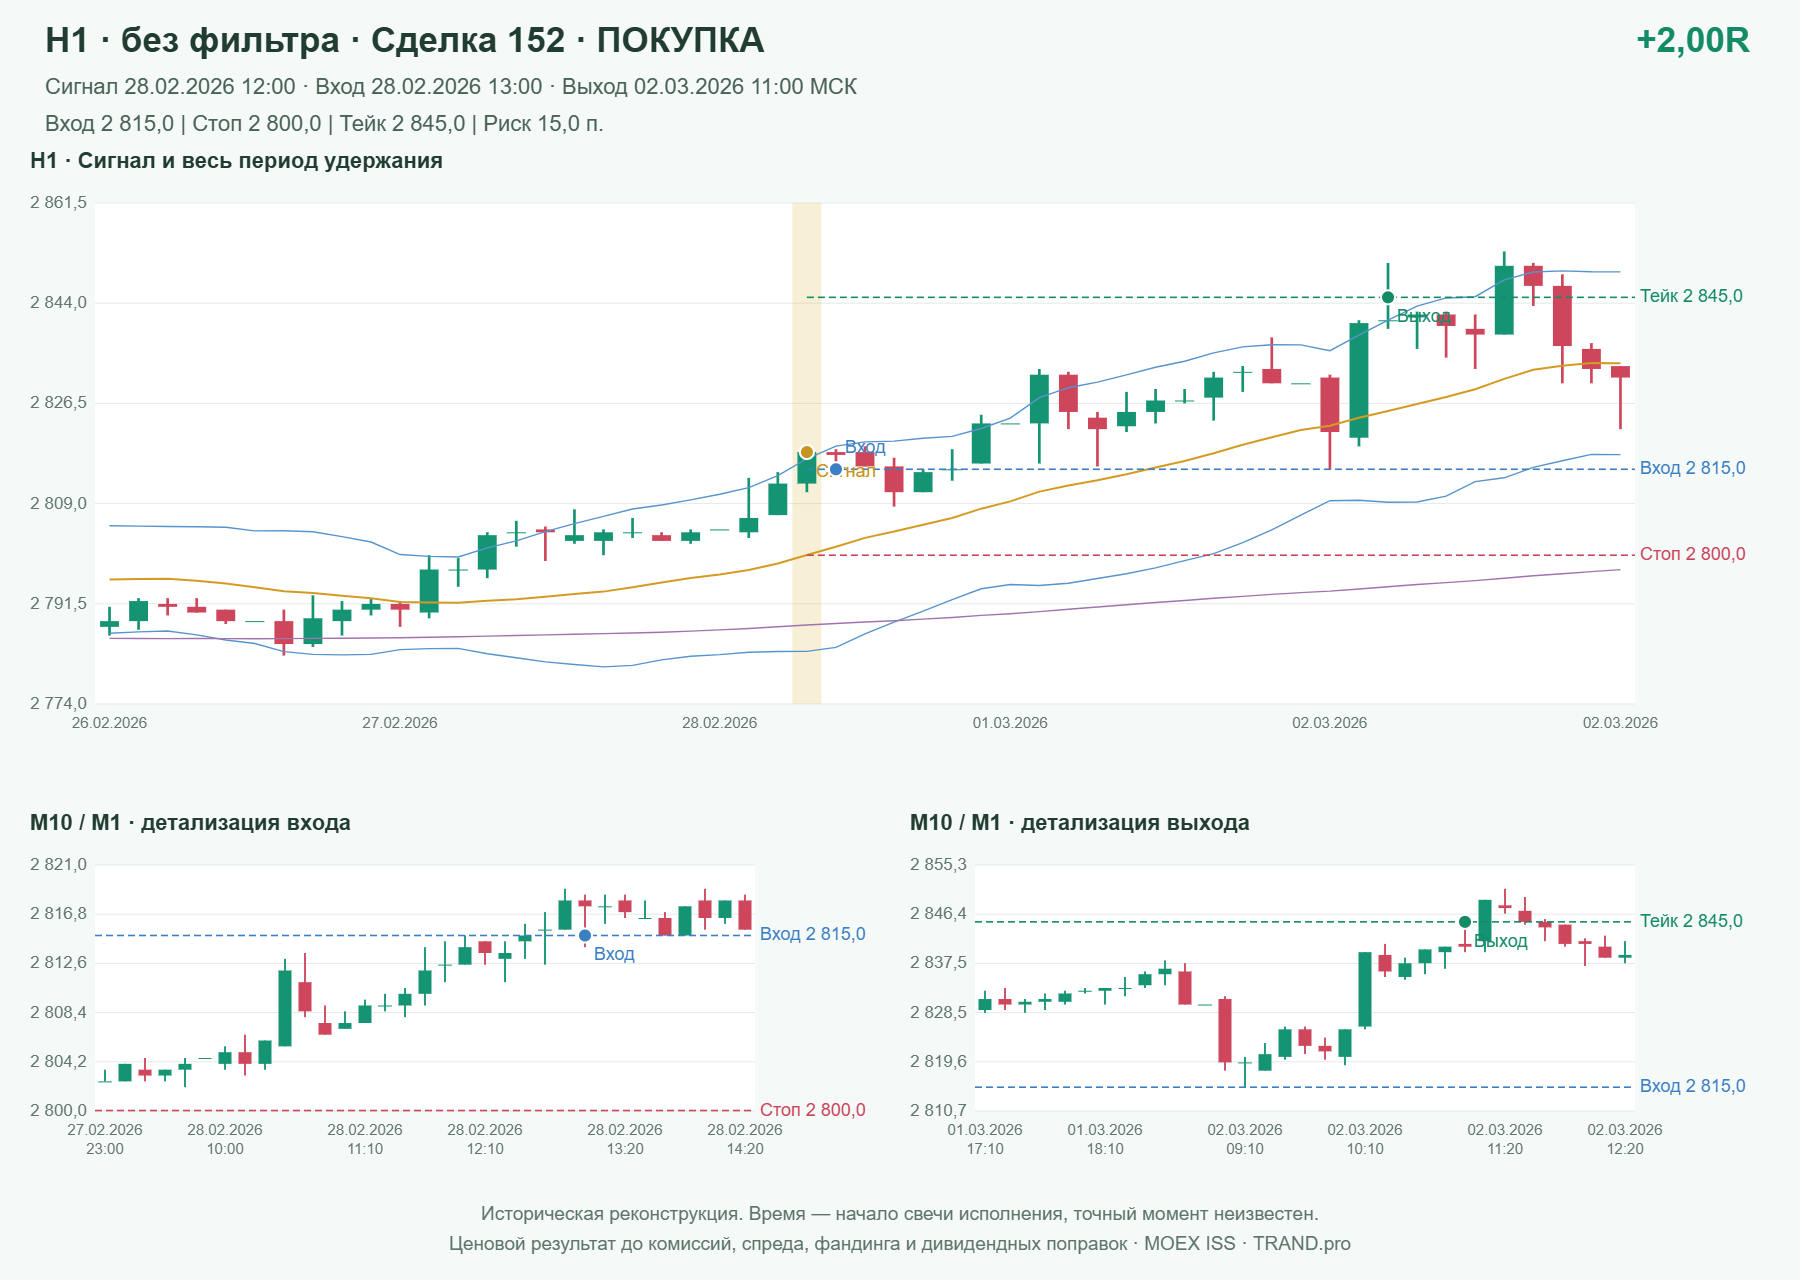The image size is (1800, 1280).
Task: Click the '01.03.2026 17:10' time label
Action: (x=985, y=1139)
